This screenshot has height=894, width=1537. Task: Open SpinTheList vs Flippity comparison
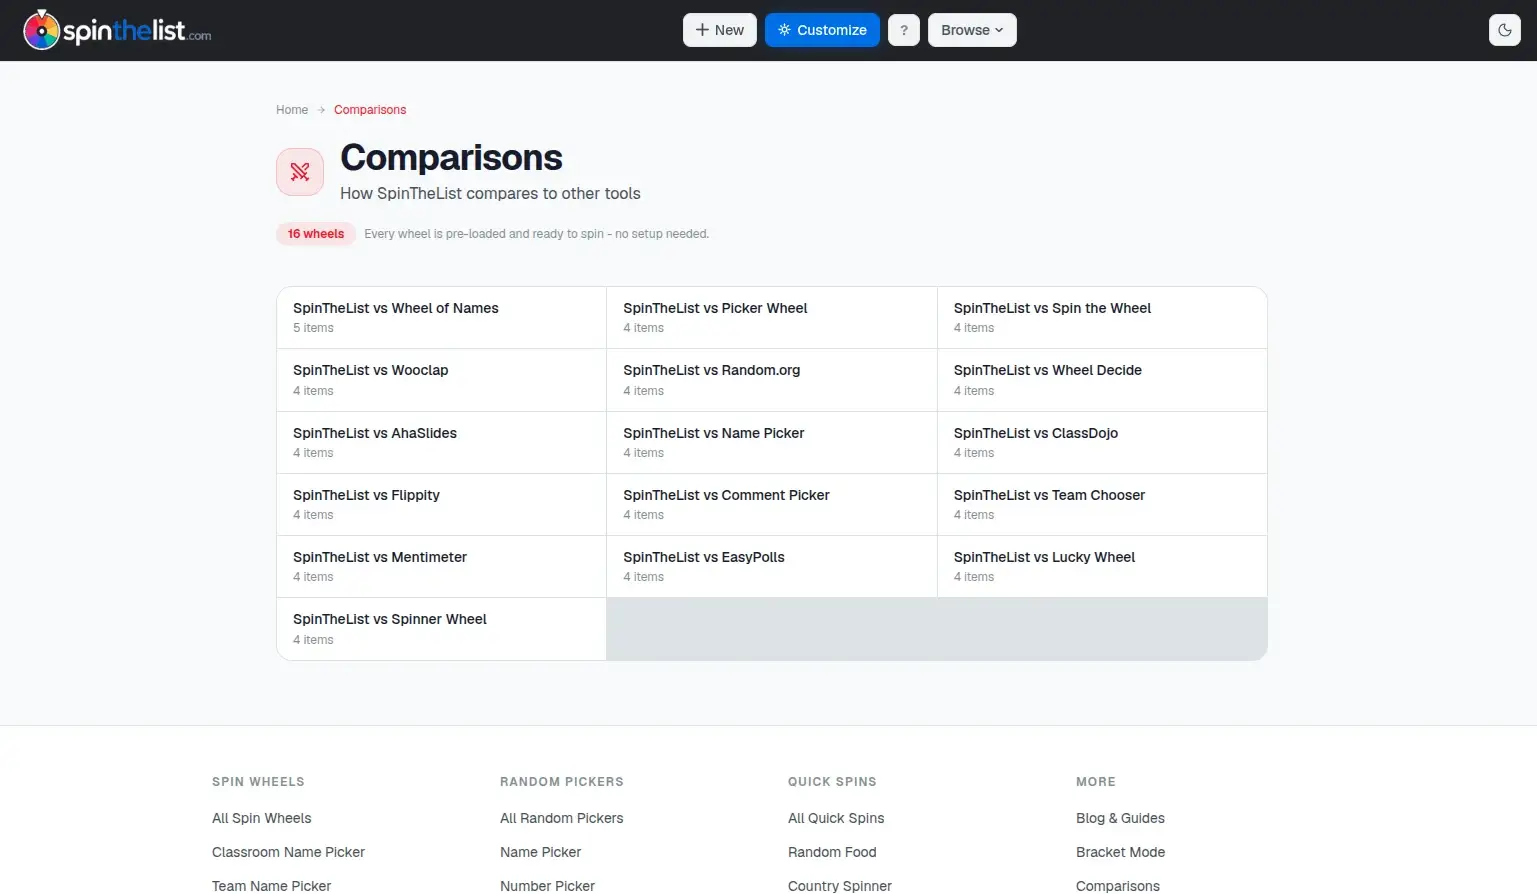point(441,504)
